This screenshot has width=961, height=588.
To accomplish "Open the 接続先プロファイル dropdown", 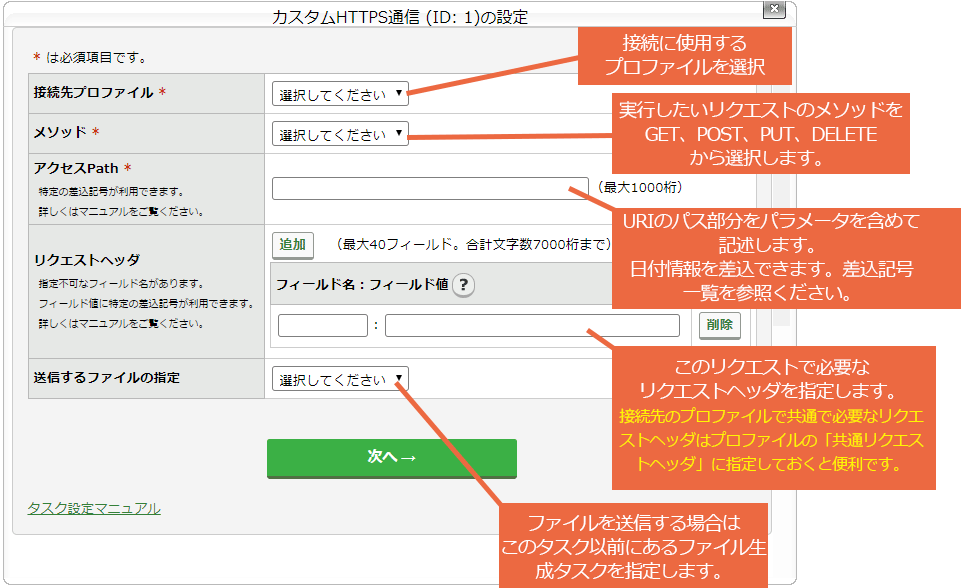I will [x=340, y=94].
